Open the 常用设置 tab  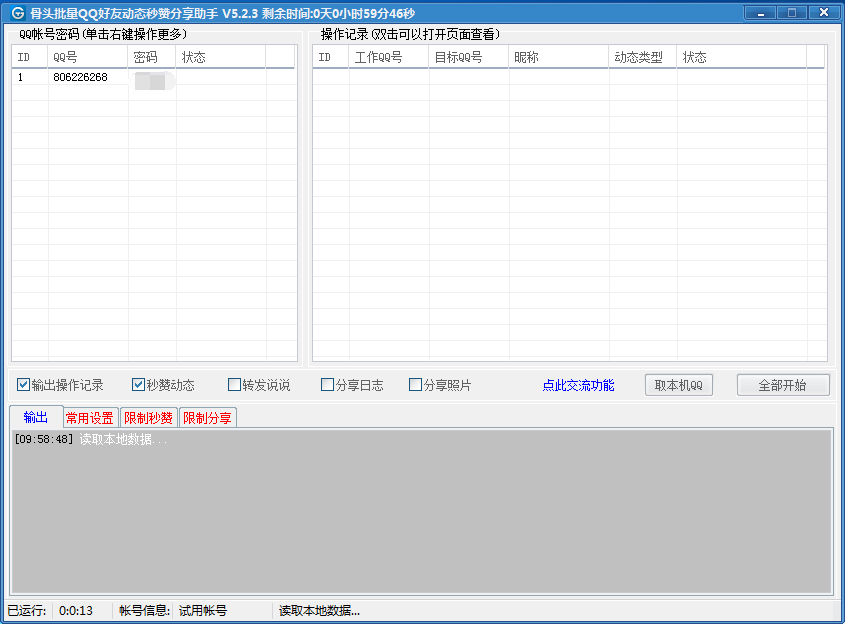click(89, 418)
